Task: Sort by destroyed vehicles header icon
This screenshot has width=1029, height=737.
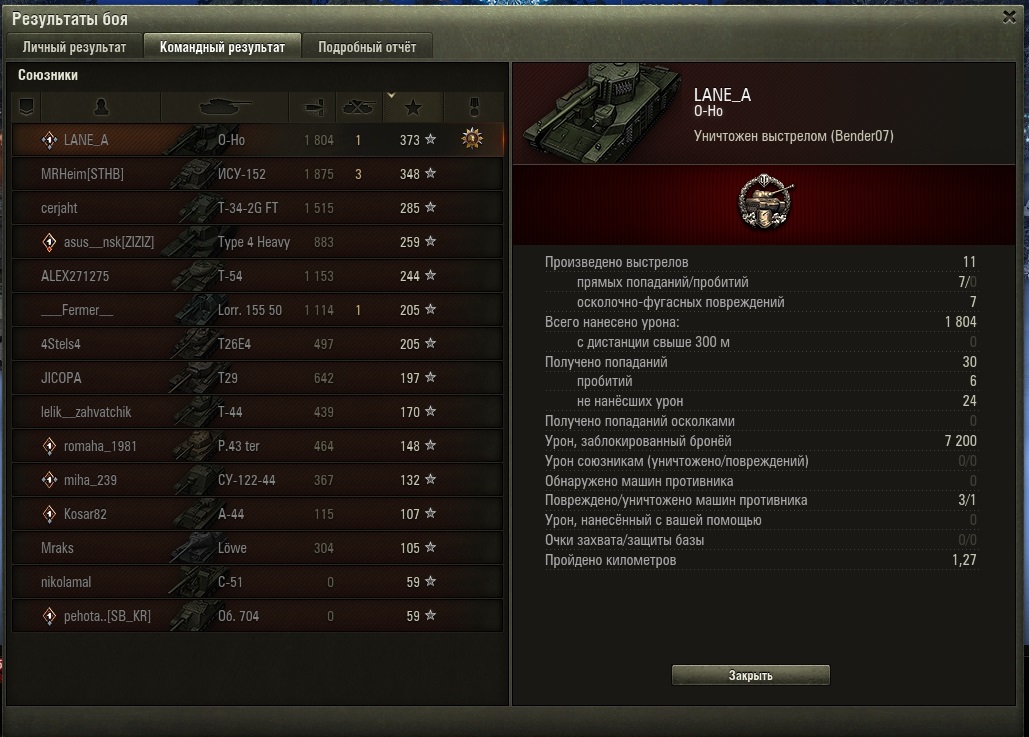Action: pos(358,106)
